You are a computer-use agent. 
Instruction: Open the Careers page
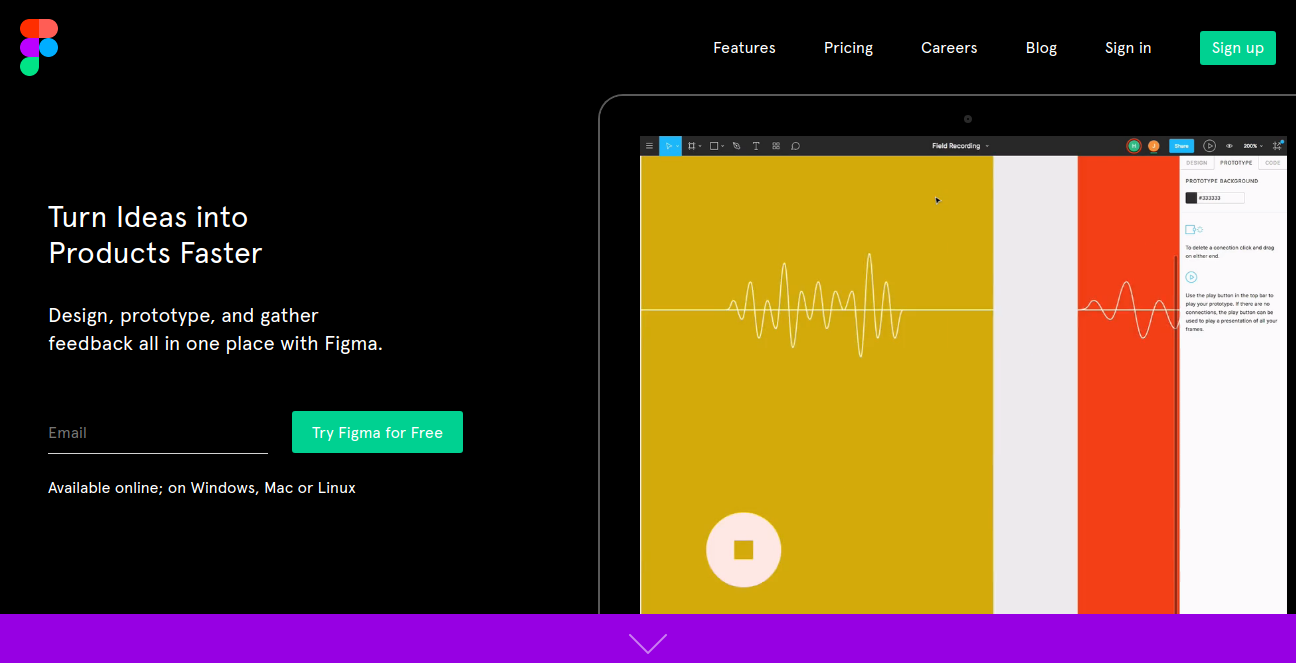(x=949, y=48)
